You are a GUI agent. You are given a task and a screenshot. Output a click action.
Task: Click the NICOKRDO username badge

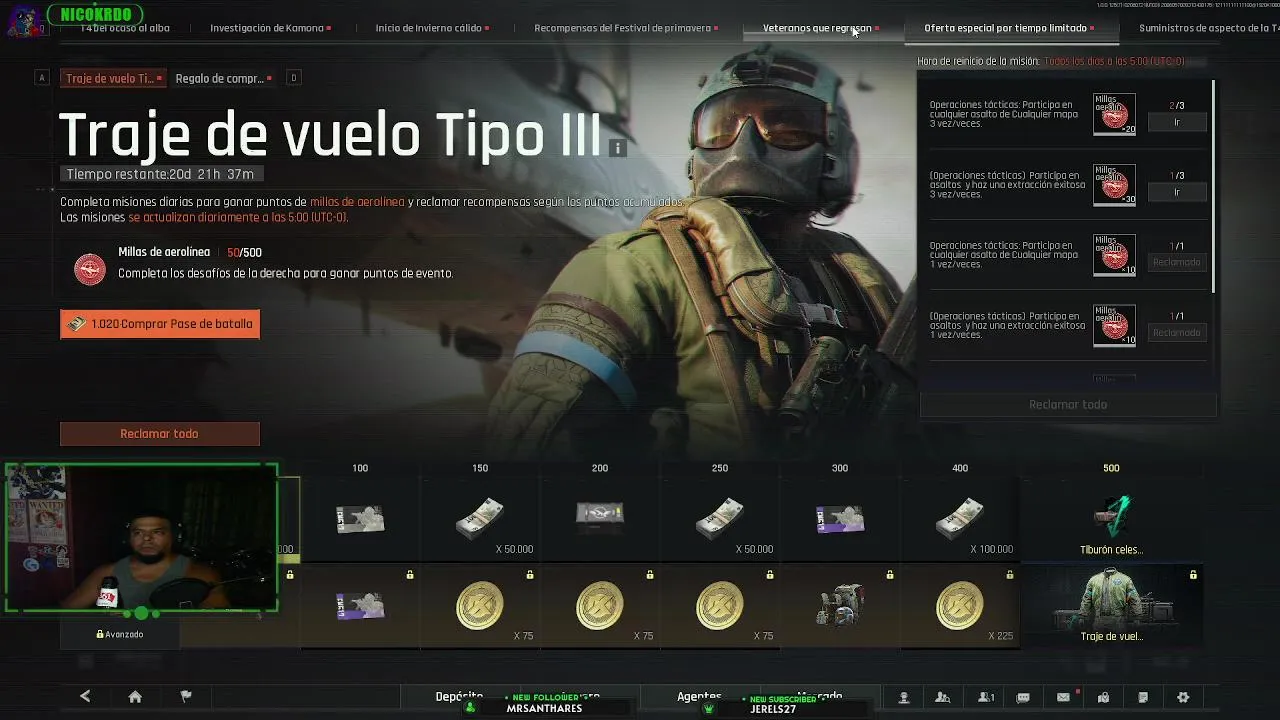coord(94,15)
